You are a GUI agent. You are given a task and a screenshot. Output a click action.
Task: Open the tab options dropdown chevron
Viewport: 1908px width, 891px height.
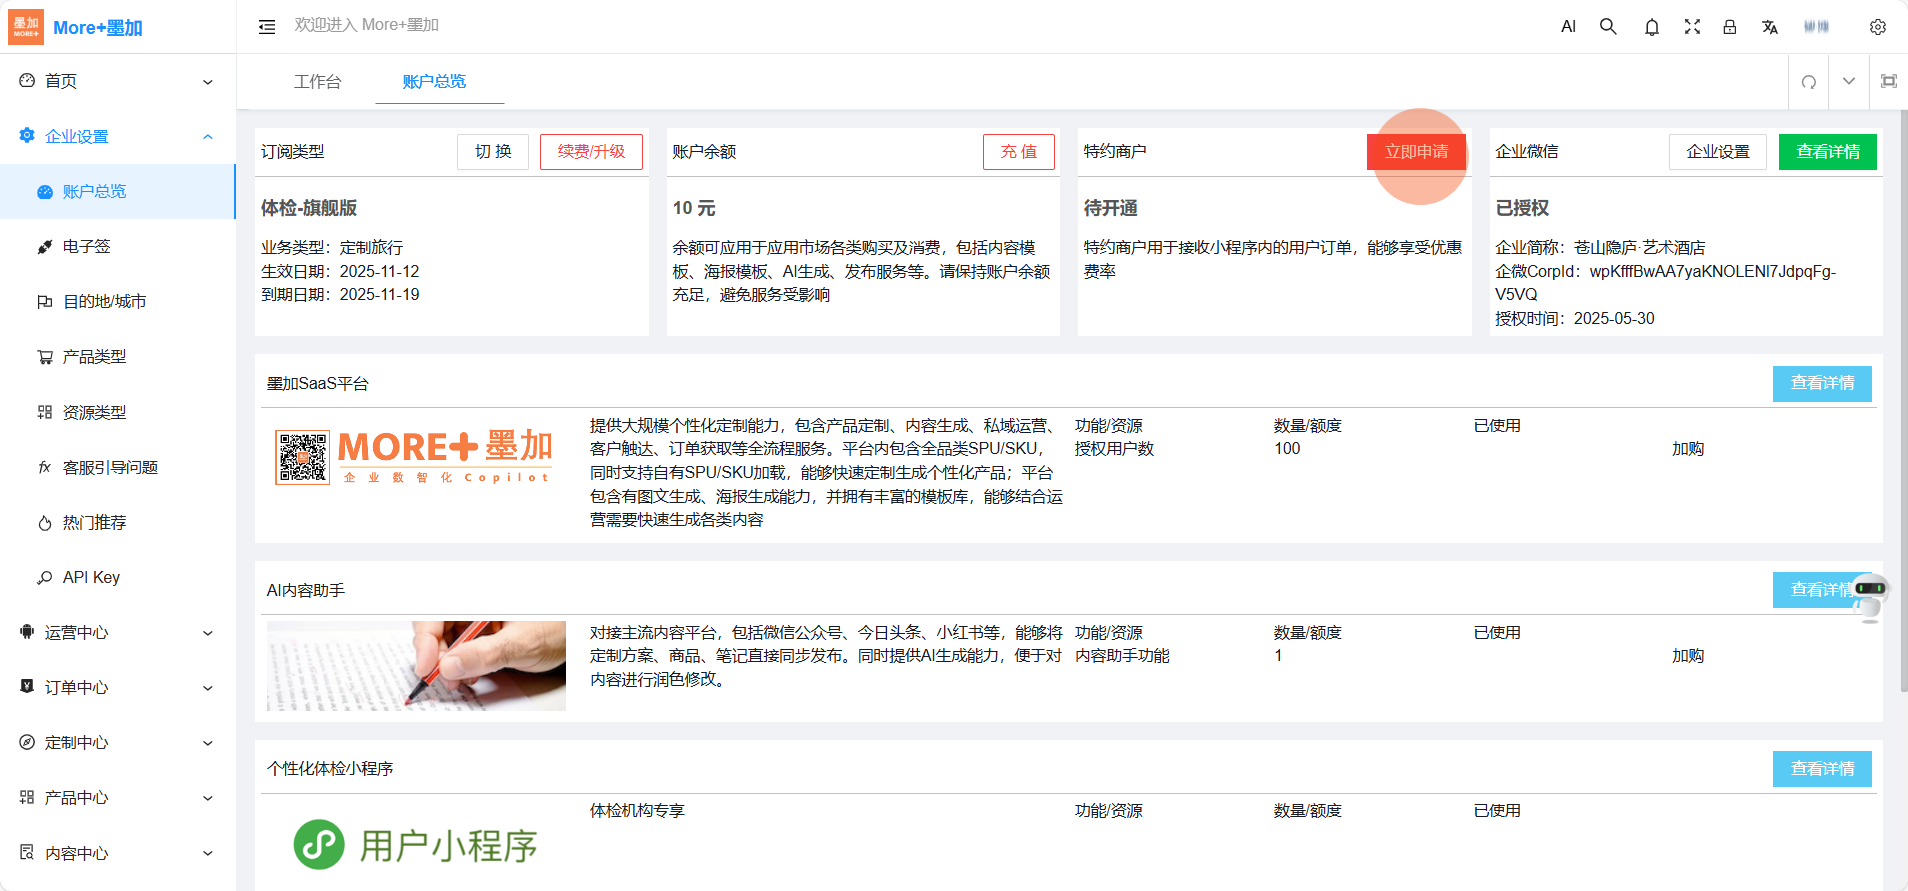pos(1848,82)
